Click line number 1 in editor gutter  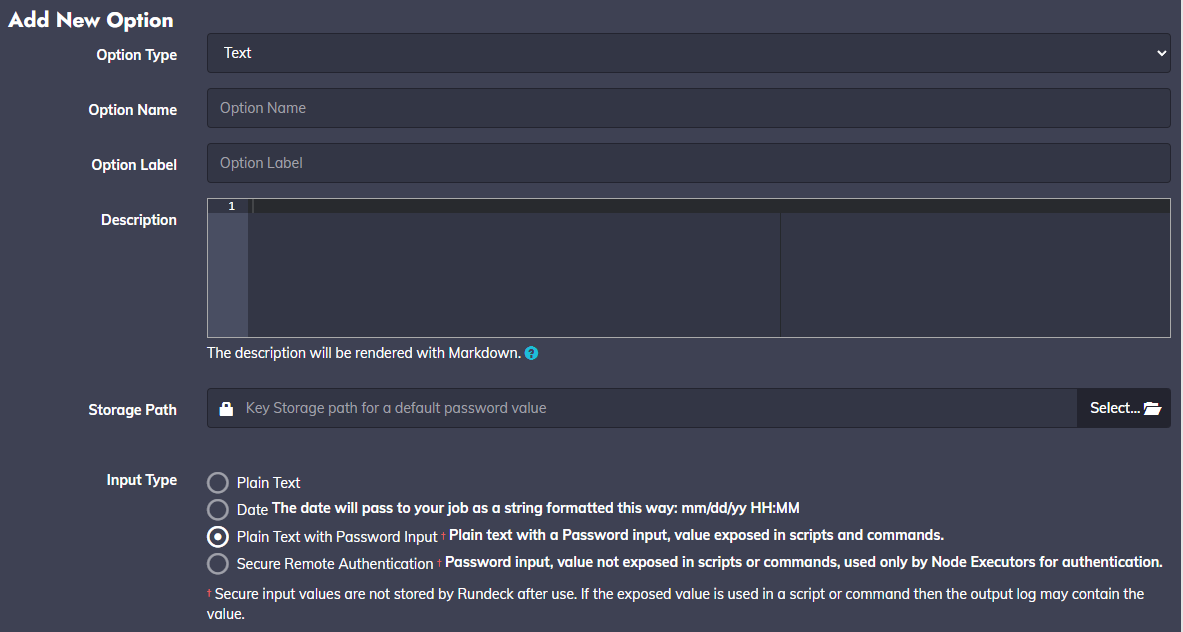pyautogui.click(x=231, y=206)
